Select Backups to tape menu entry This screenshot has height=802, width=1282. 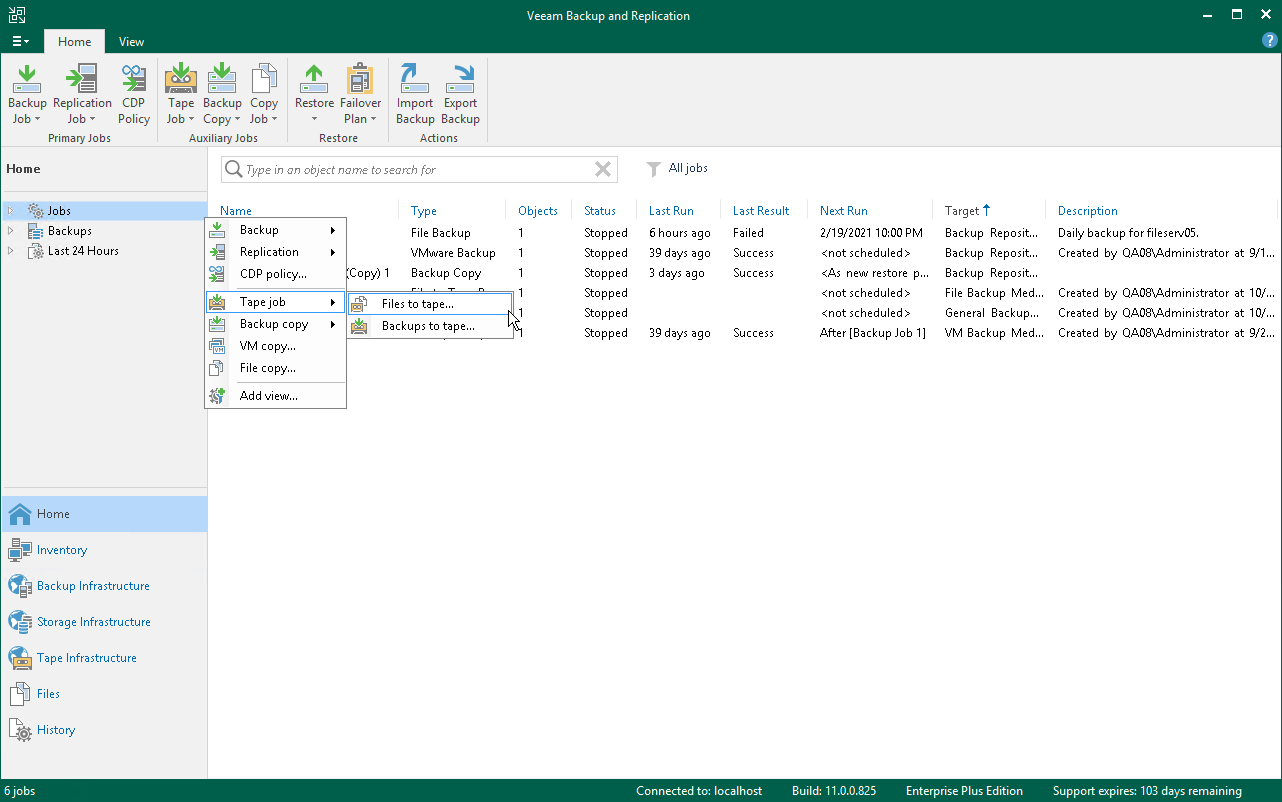pyautogui.click(x=428, y=326)
